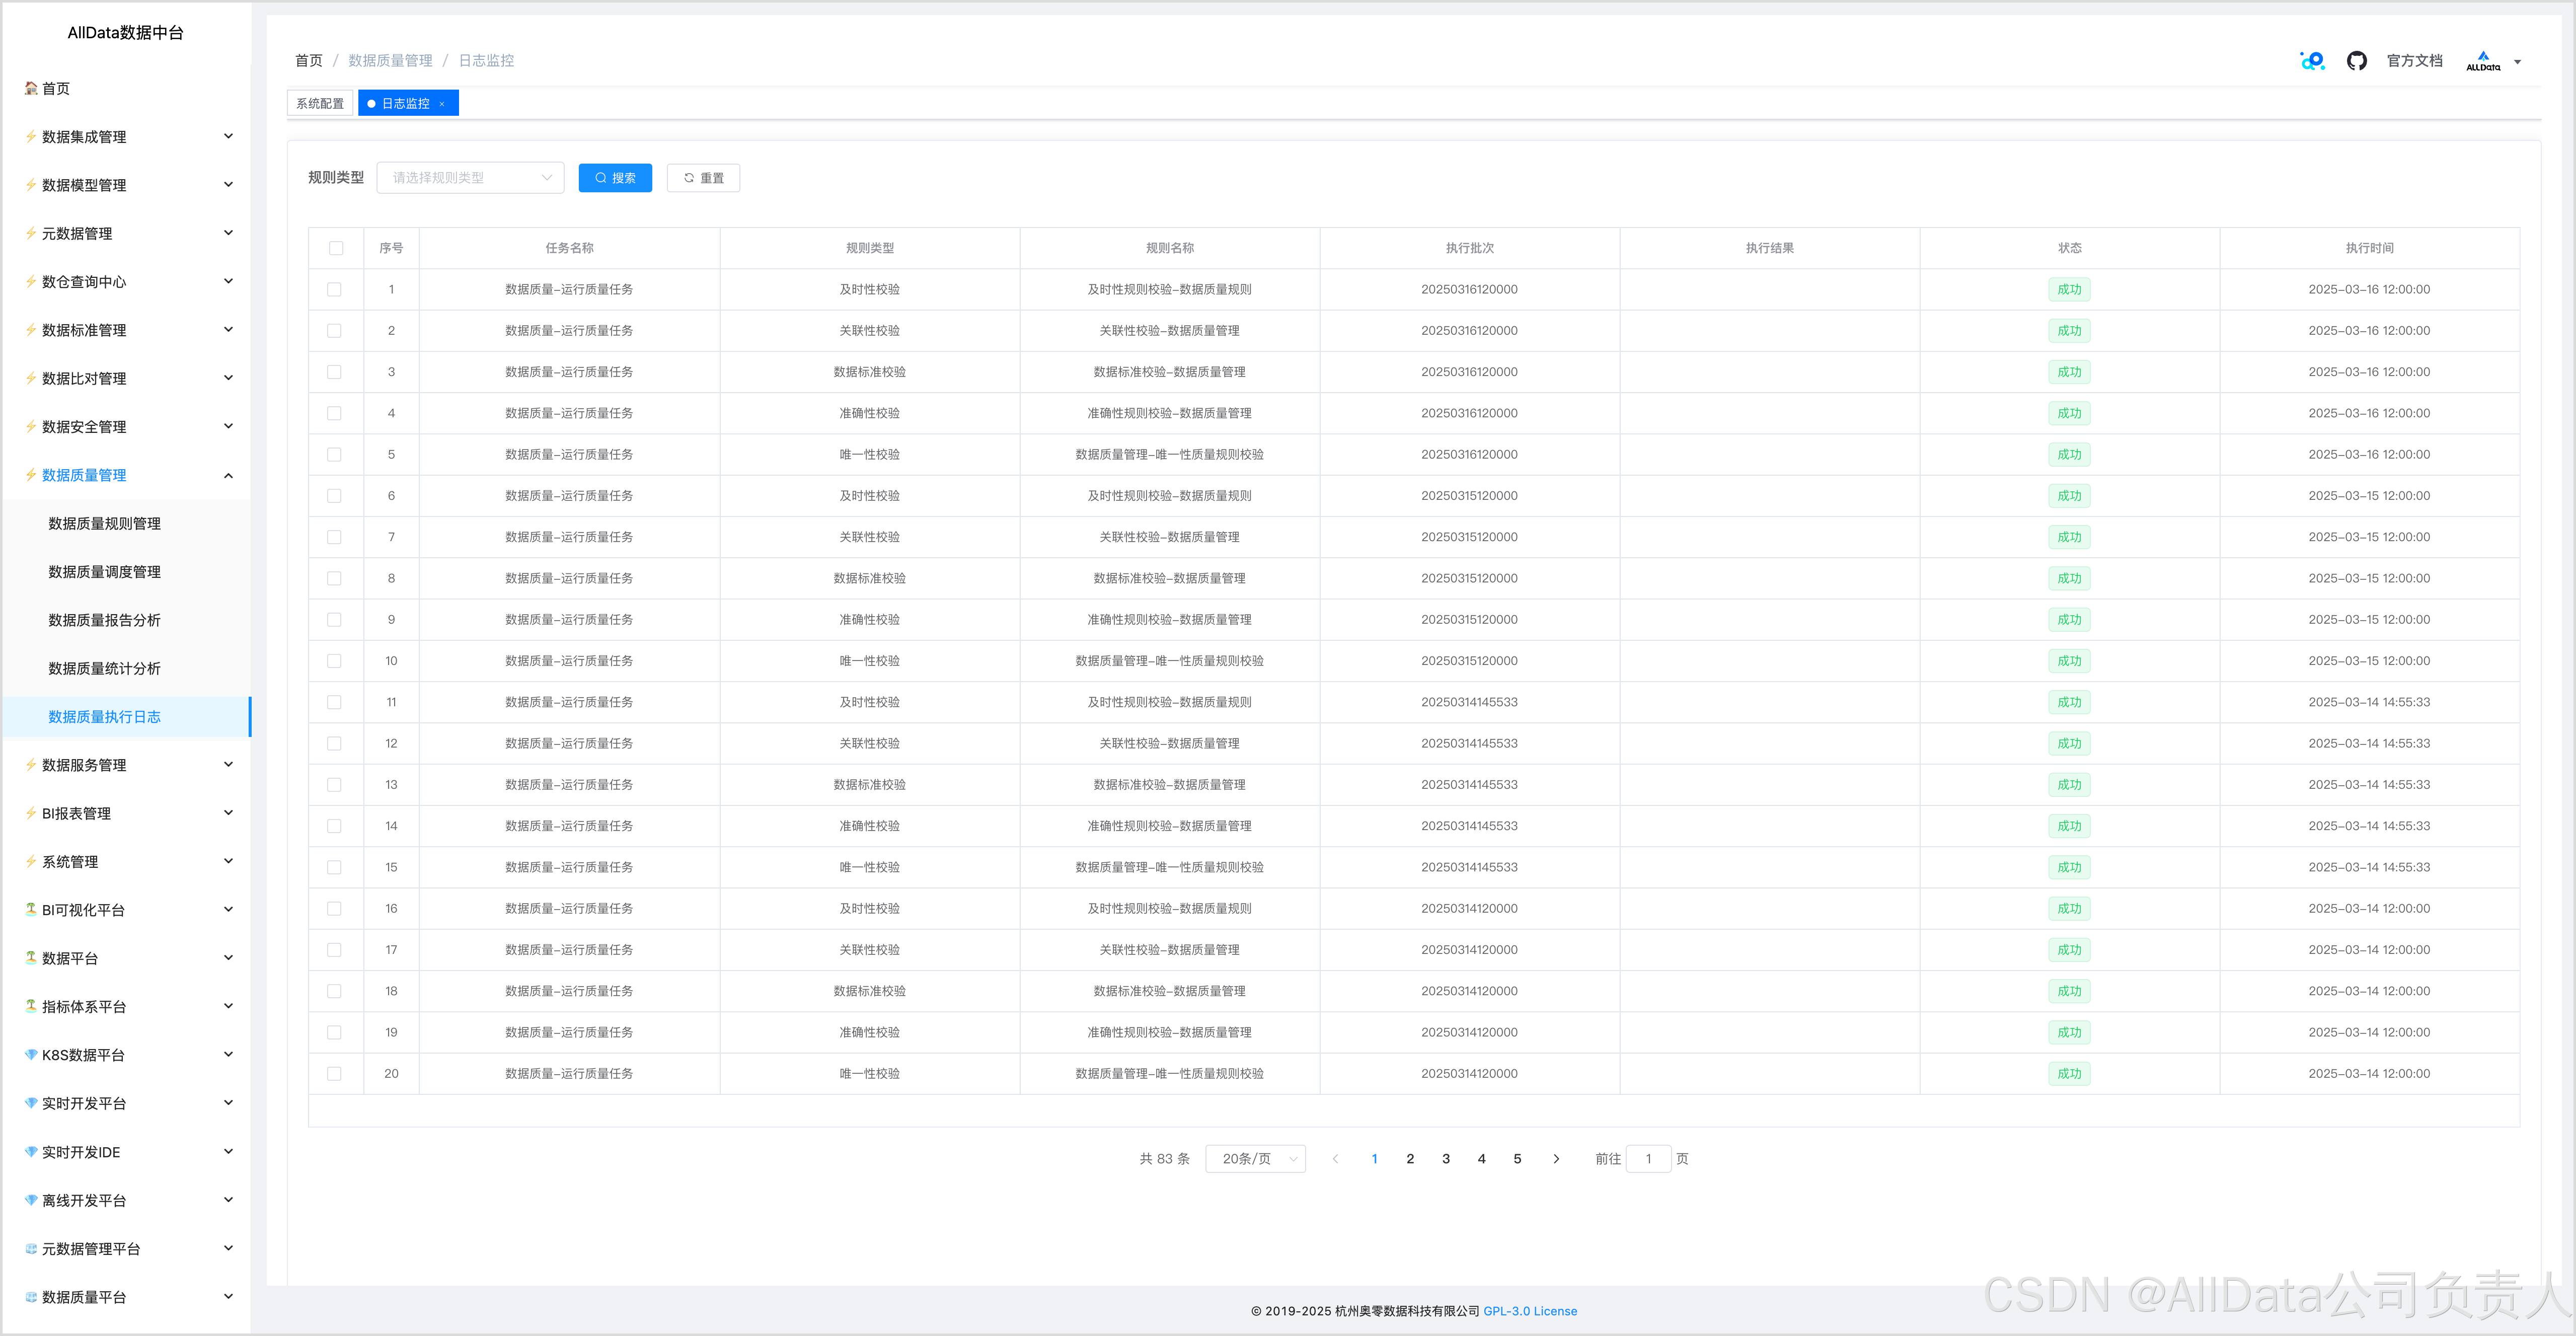Click the icon beside BI可视化平台

pyautogui.click(x=31, y=910)
